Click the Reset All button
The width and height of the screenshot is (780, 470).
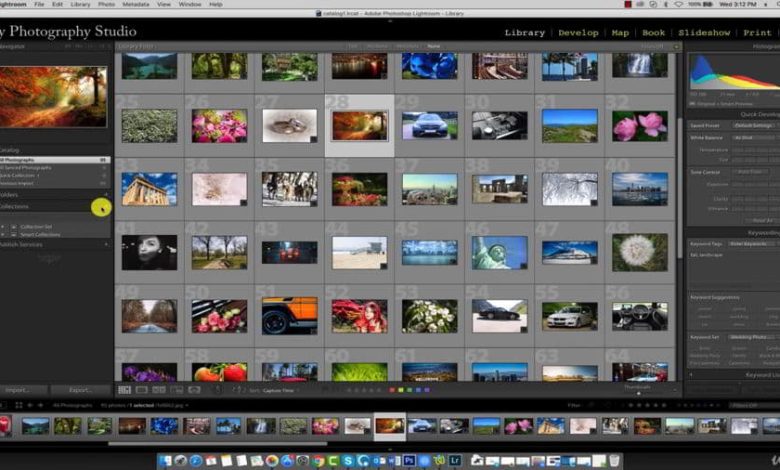point(763,220)
